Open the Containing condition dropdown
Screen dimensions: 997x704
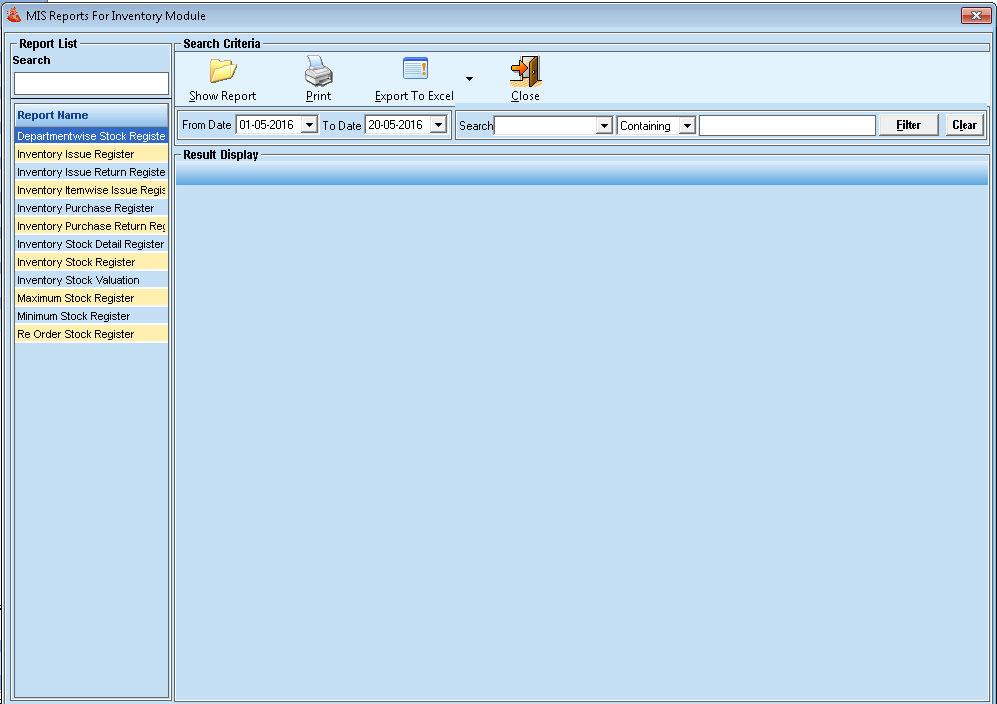coord(686,126)
